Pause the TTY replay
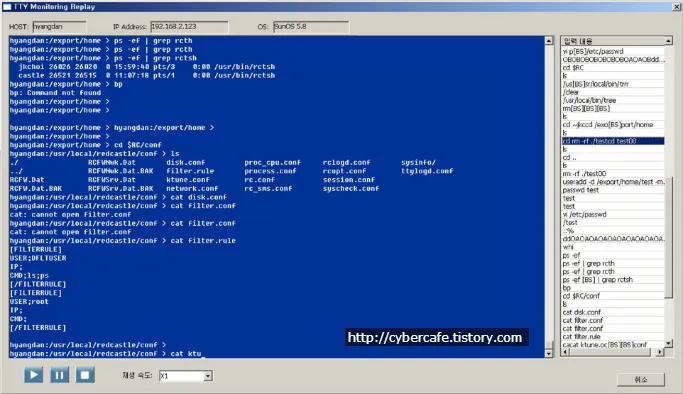This screenshot has width=683, height=394. 60,375
